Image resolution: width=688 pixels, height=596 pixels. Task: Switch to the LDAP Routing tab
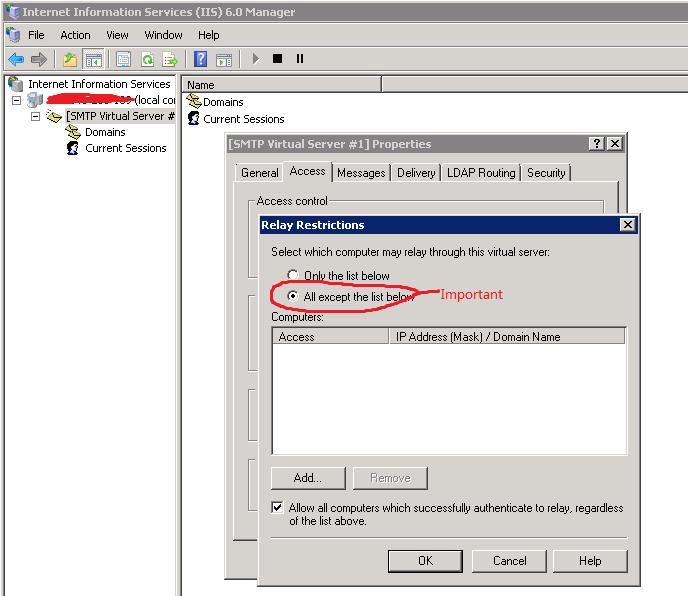pos(481,173)
